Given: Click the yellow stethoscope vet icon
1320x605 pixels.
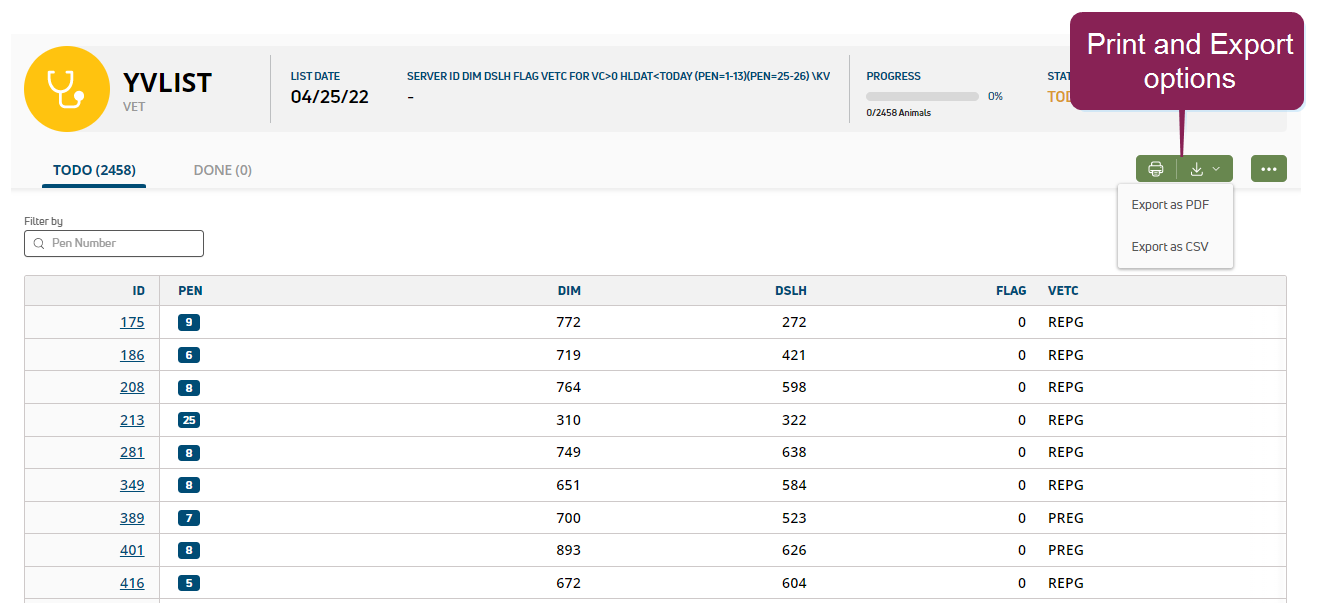Looking at the screenshot, I should (x=66, y=89).
